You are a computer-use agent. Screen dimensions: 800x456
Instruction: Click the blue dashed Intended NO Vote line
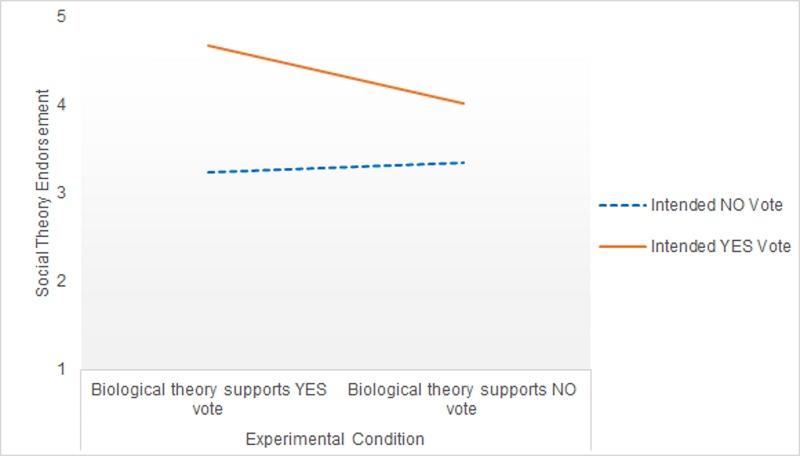pyautogui.click(x=335, y=167)
